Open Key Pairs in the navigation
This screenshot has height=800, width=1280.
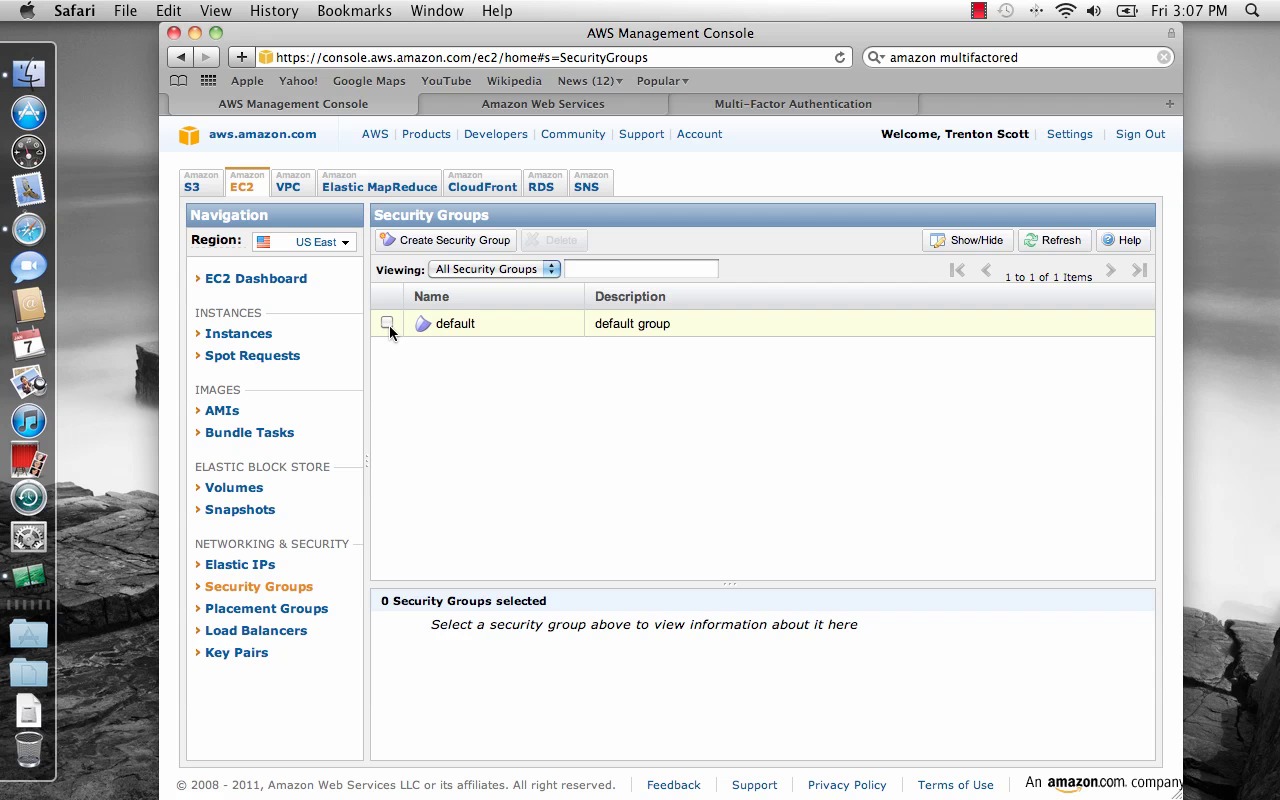point(236,653)
